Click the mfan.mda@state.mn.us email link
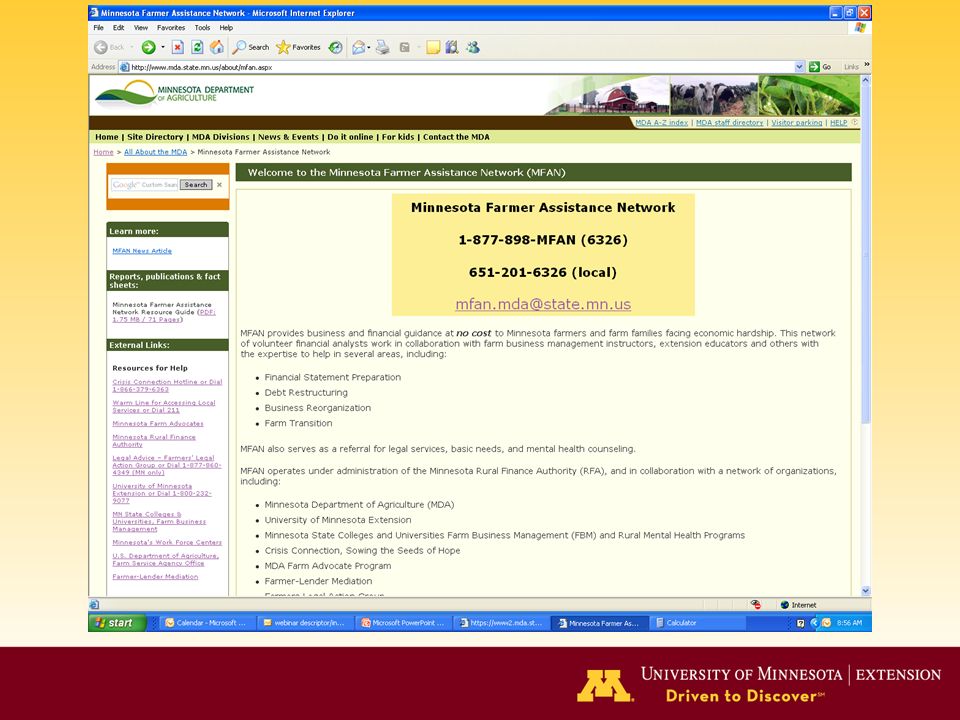Image resolution: width=960 pixels, height=720 pixels. pyautogui.click(x=543, y=304)
